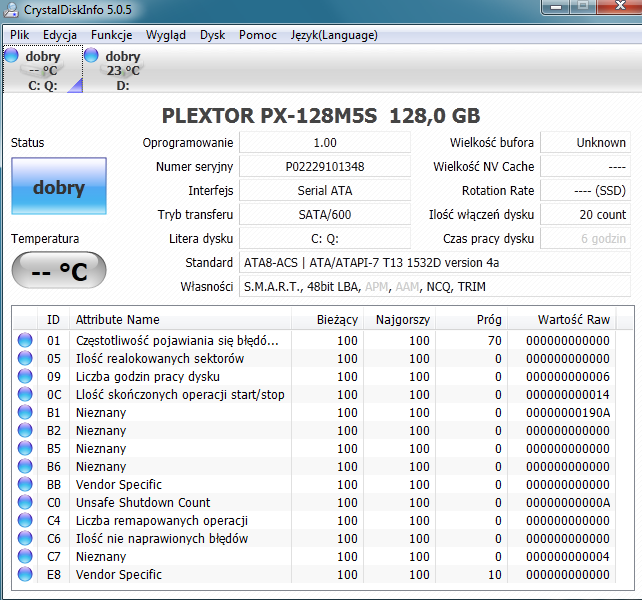The height and width of the screenshot is (600, 642).
Task: Select row Ilość nie naprawionych błędów
Action: point(314,539)
